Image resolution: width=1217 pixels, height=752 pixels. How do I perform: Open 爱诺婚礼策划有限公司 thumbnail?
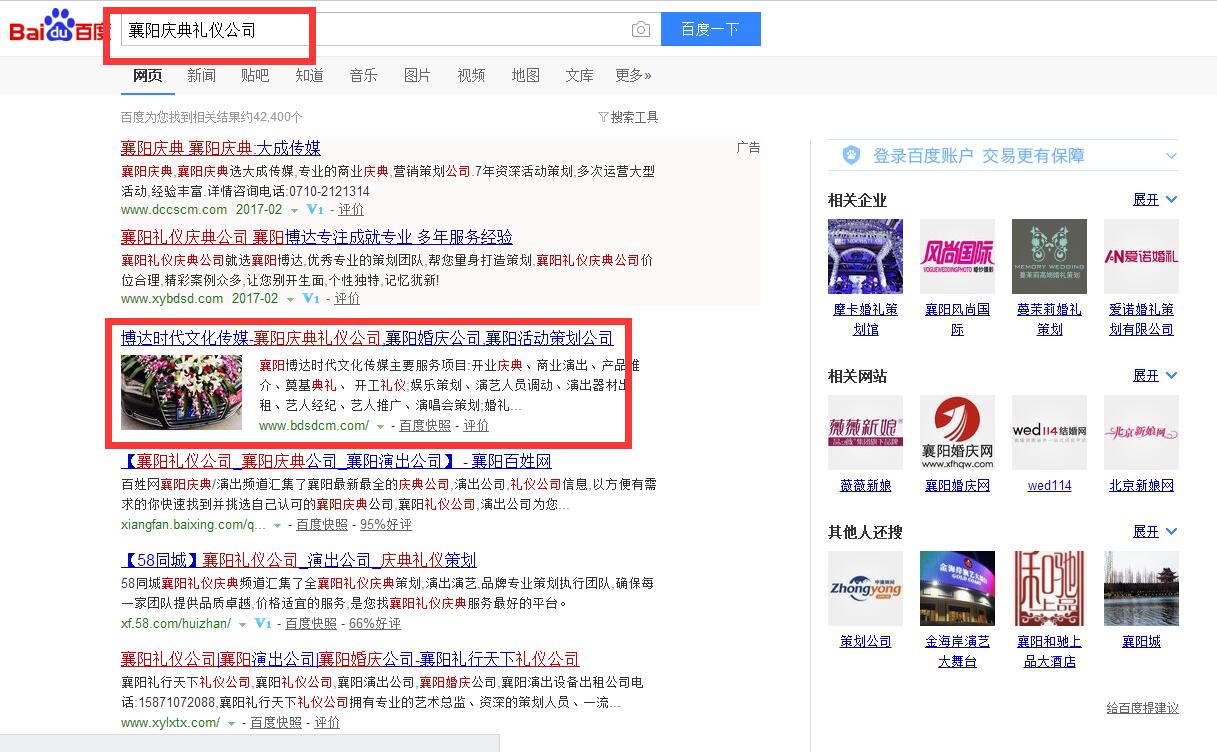click(x=1141, y=256)
